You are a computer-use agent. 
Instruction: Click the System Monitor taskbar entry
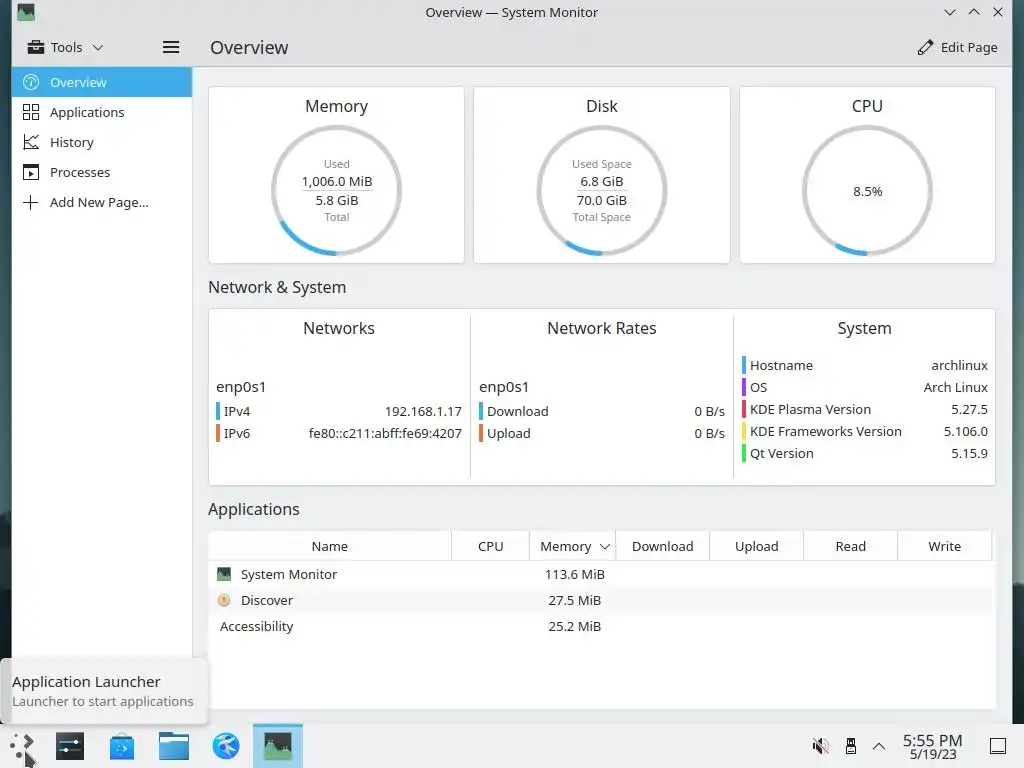278,746
